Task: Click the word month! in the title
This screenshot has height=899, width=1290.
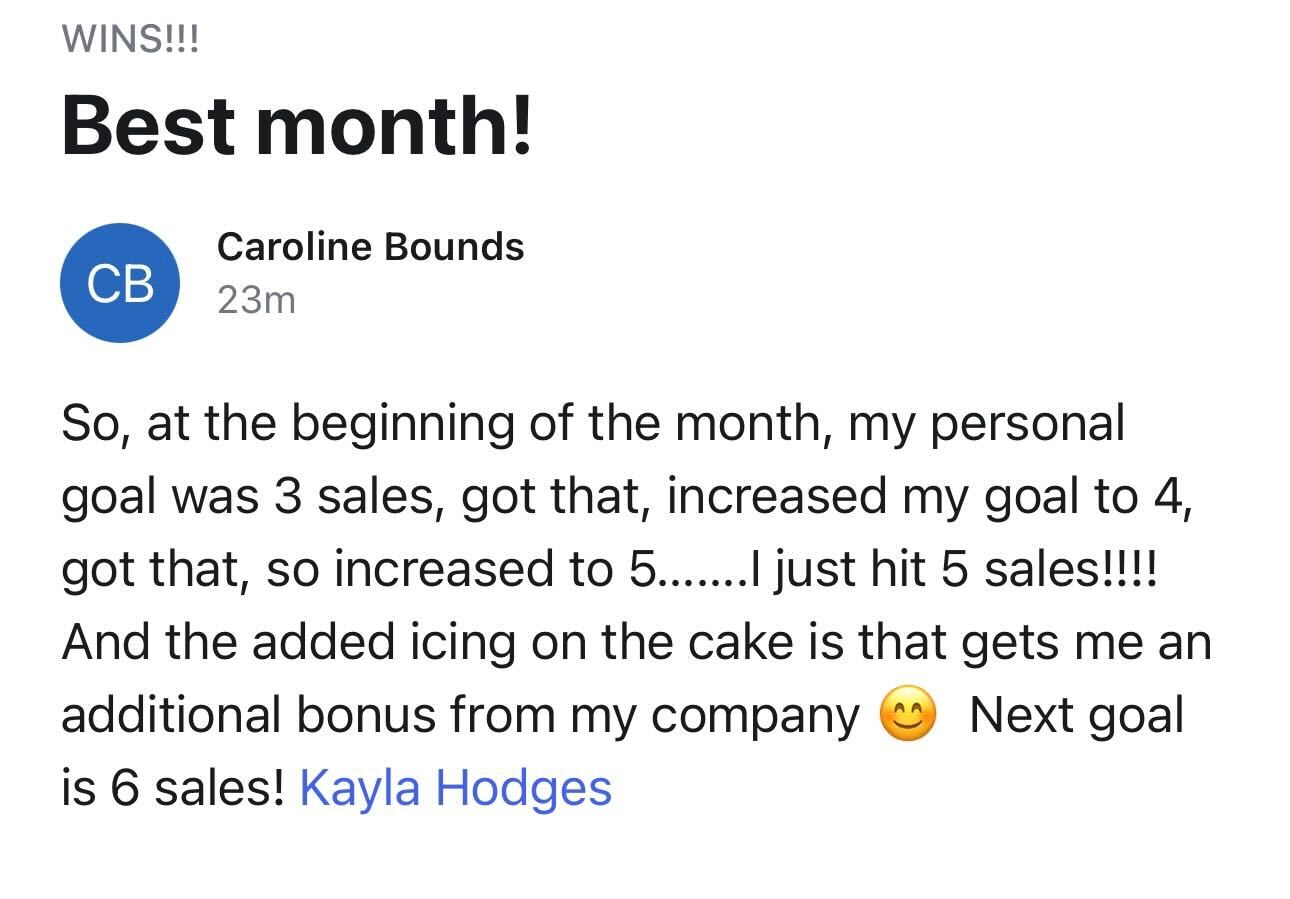Action: [x=394, y=126]
